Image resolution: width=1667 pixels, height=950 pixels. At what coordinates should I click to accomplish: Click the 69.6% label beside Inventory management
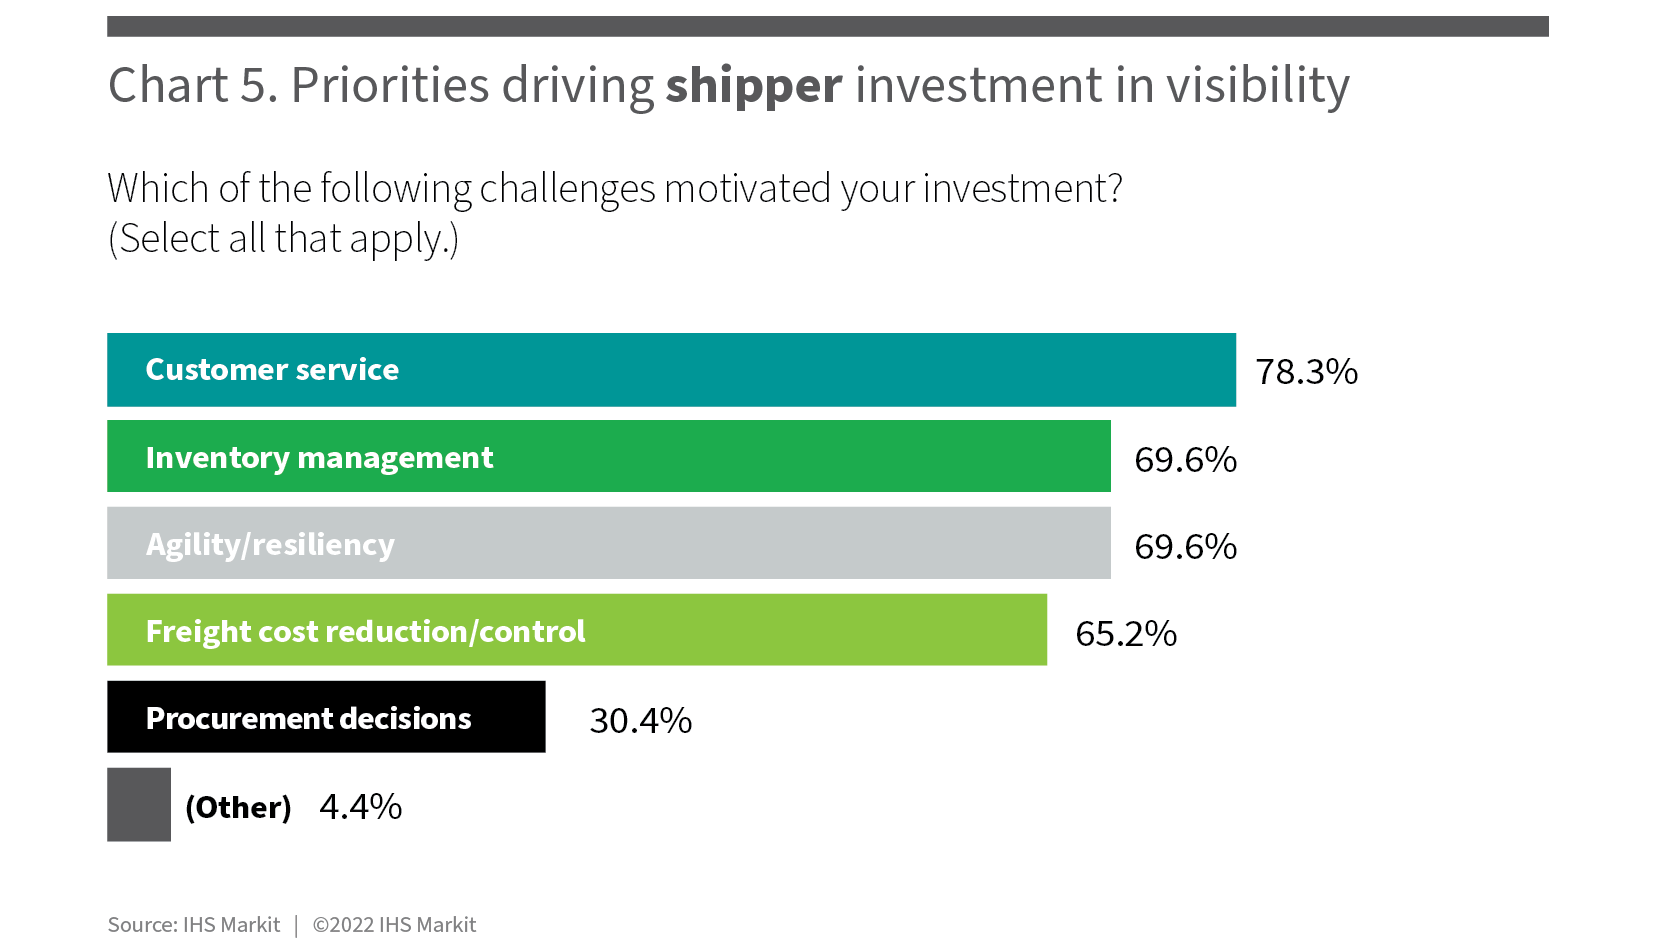tap(1185, 460)
